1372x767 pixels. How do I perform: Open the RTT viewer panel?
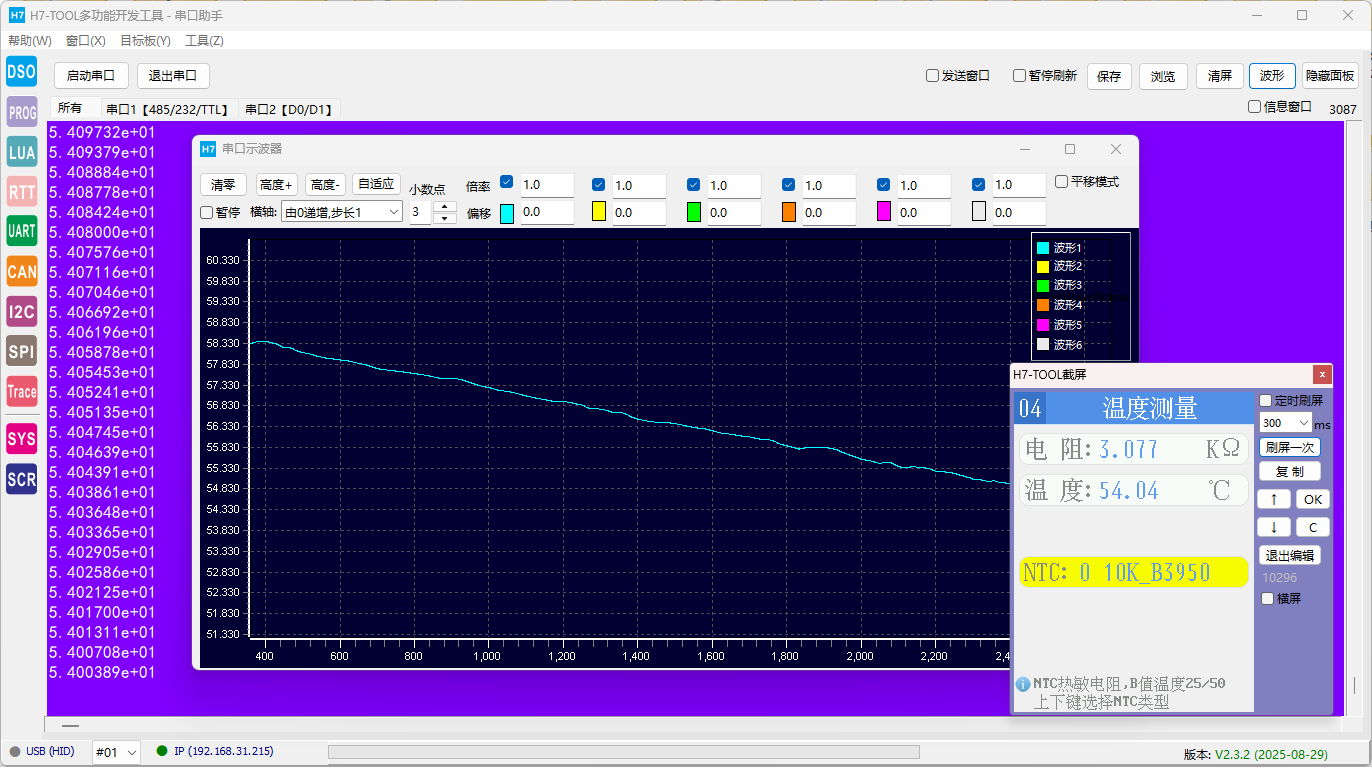point(22,192)
